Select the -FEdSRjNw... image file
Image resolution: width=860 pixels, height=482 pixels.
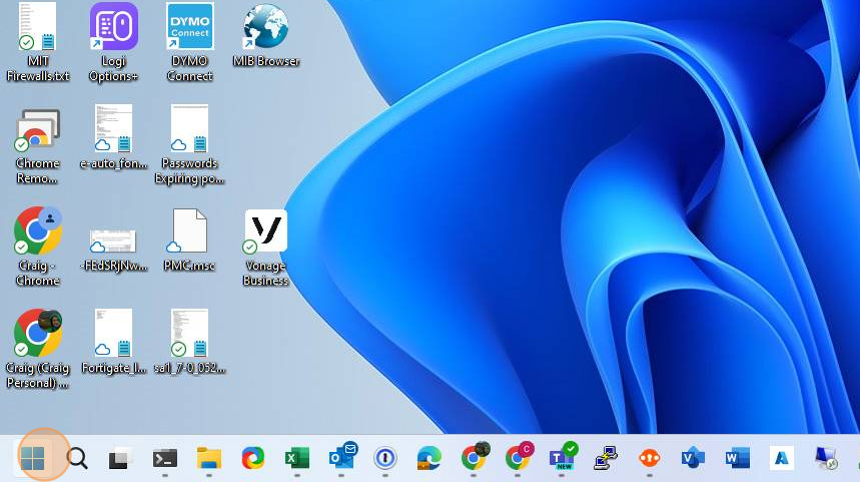[113, 249]
